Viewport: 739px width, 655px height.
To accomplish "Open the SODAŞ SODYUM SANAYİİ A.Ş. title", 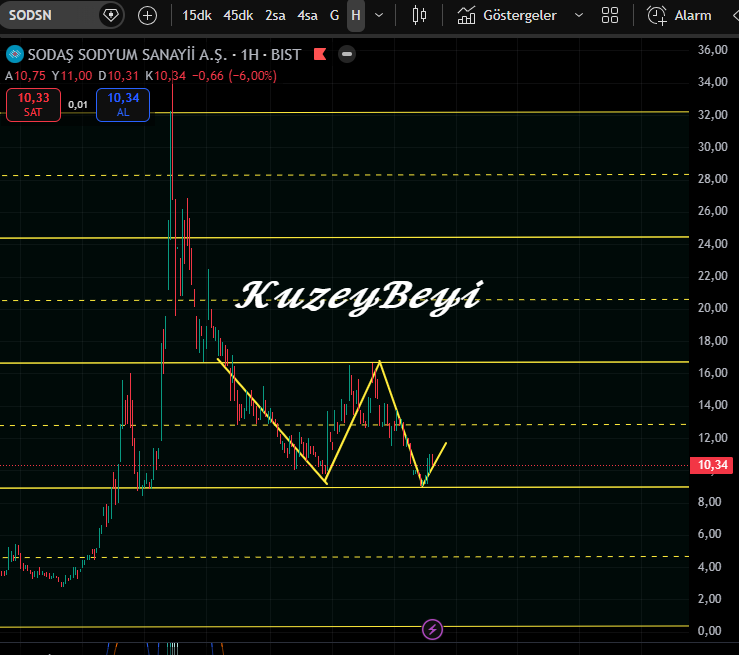I will point(127,55).
